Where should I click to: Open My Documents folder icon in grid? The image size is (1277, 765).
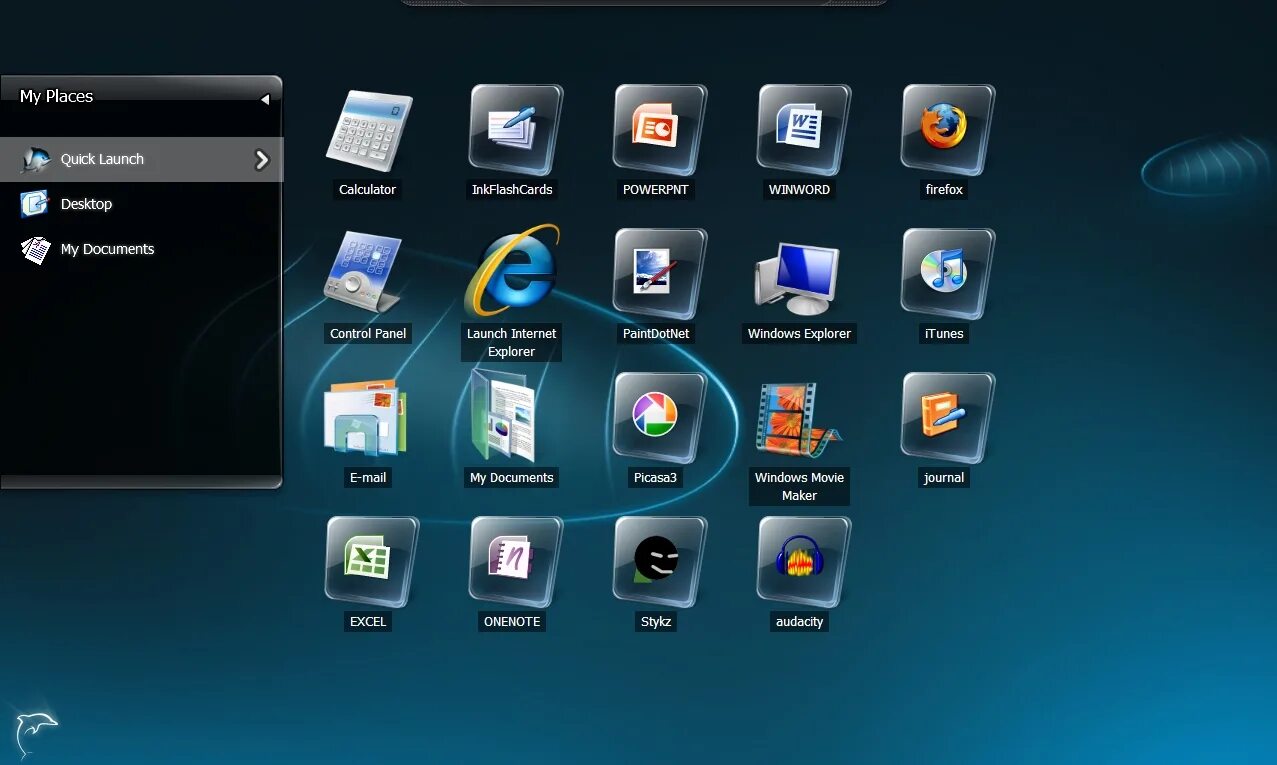click(505, 415)
